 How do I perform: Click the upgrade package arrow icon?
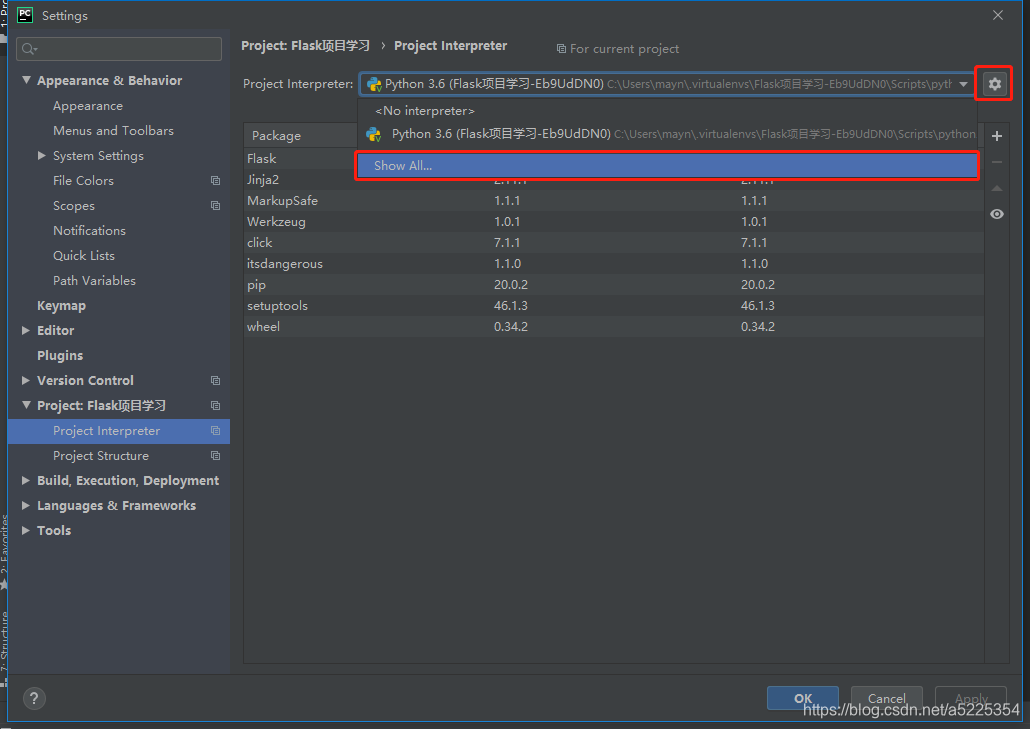[x=996, y=188]
